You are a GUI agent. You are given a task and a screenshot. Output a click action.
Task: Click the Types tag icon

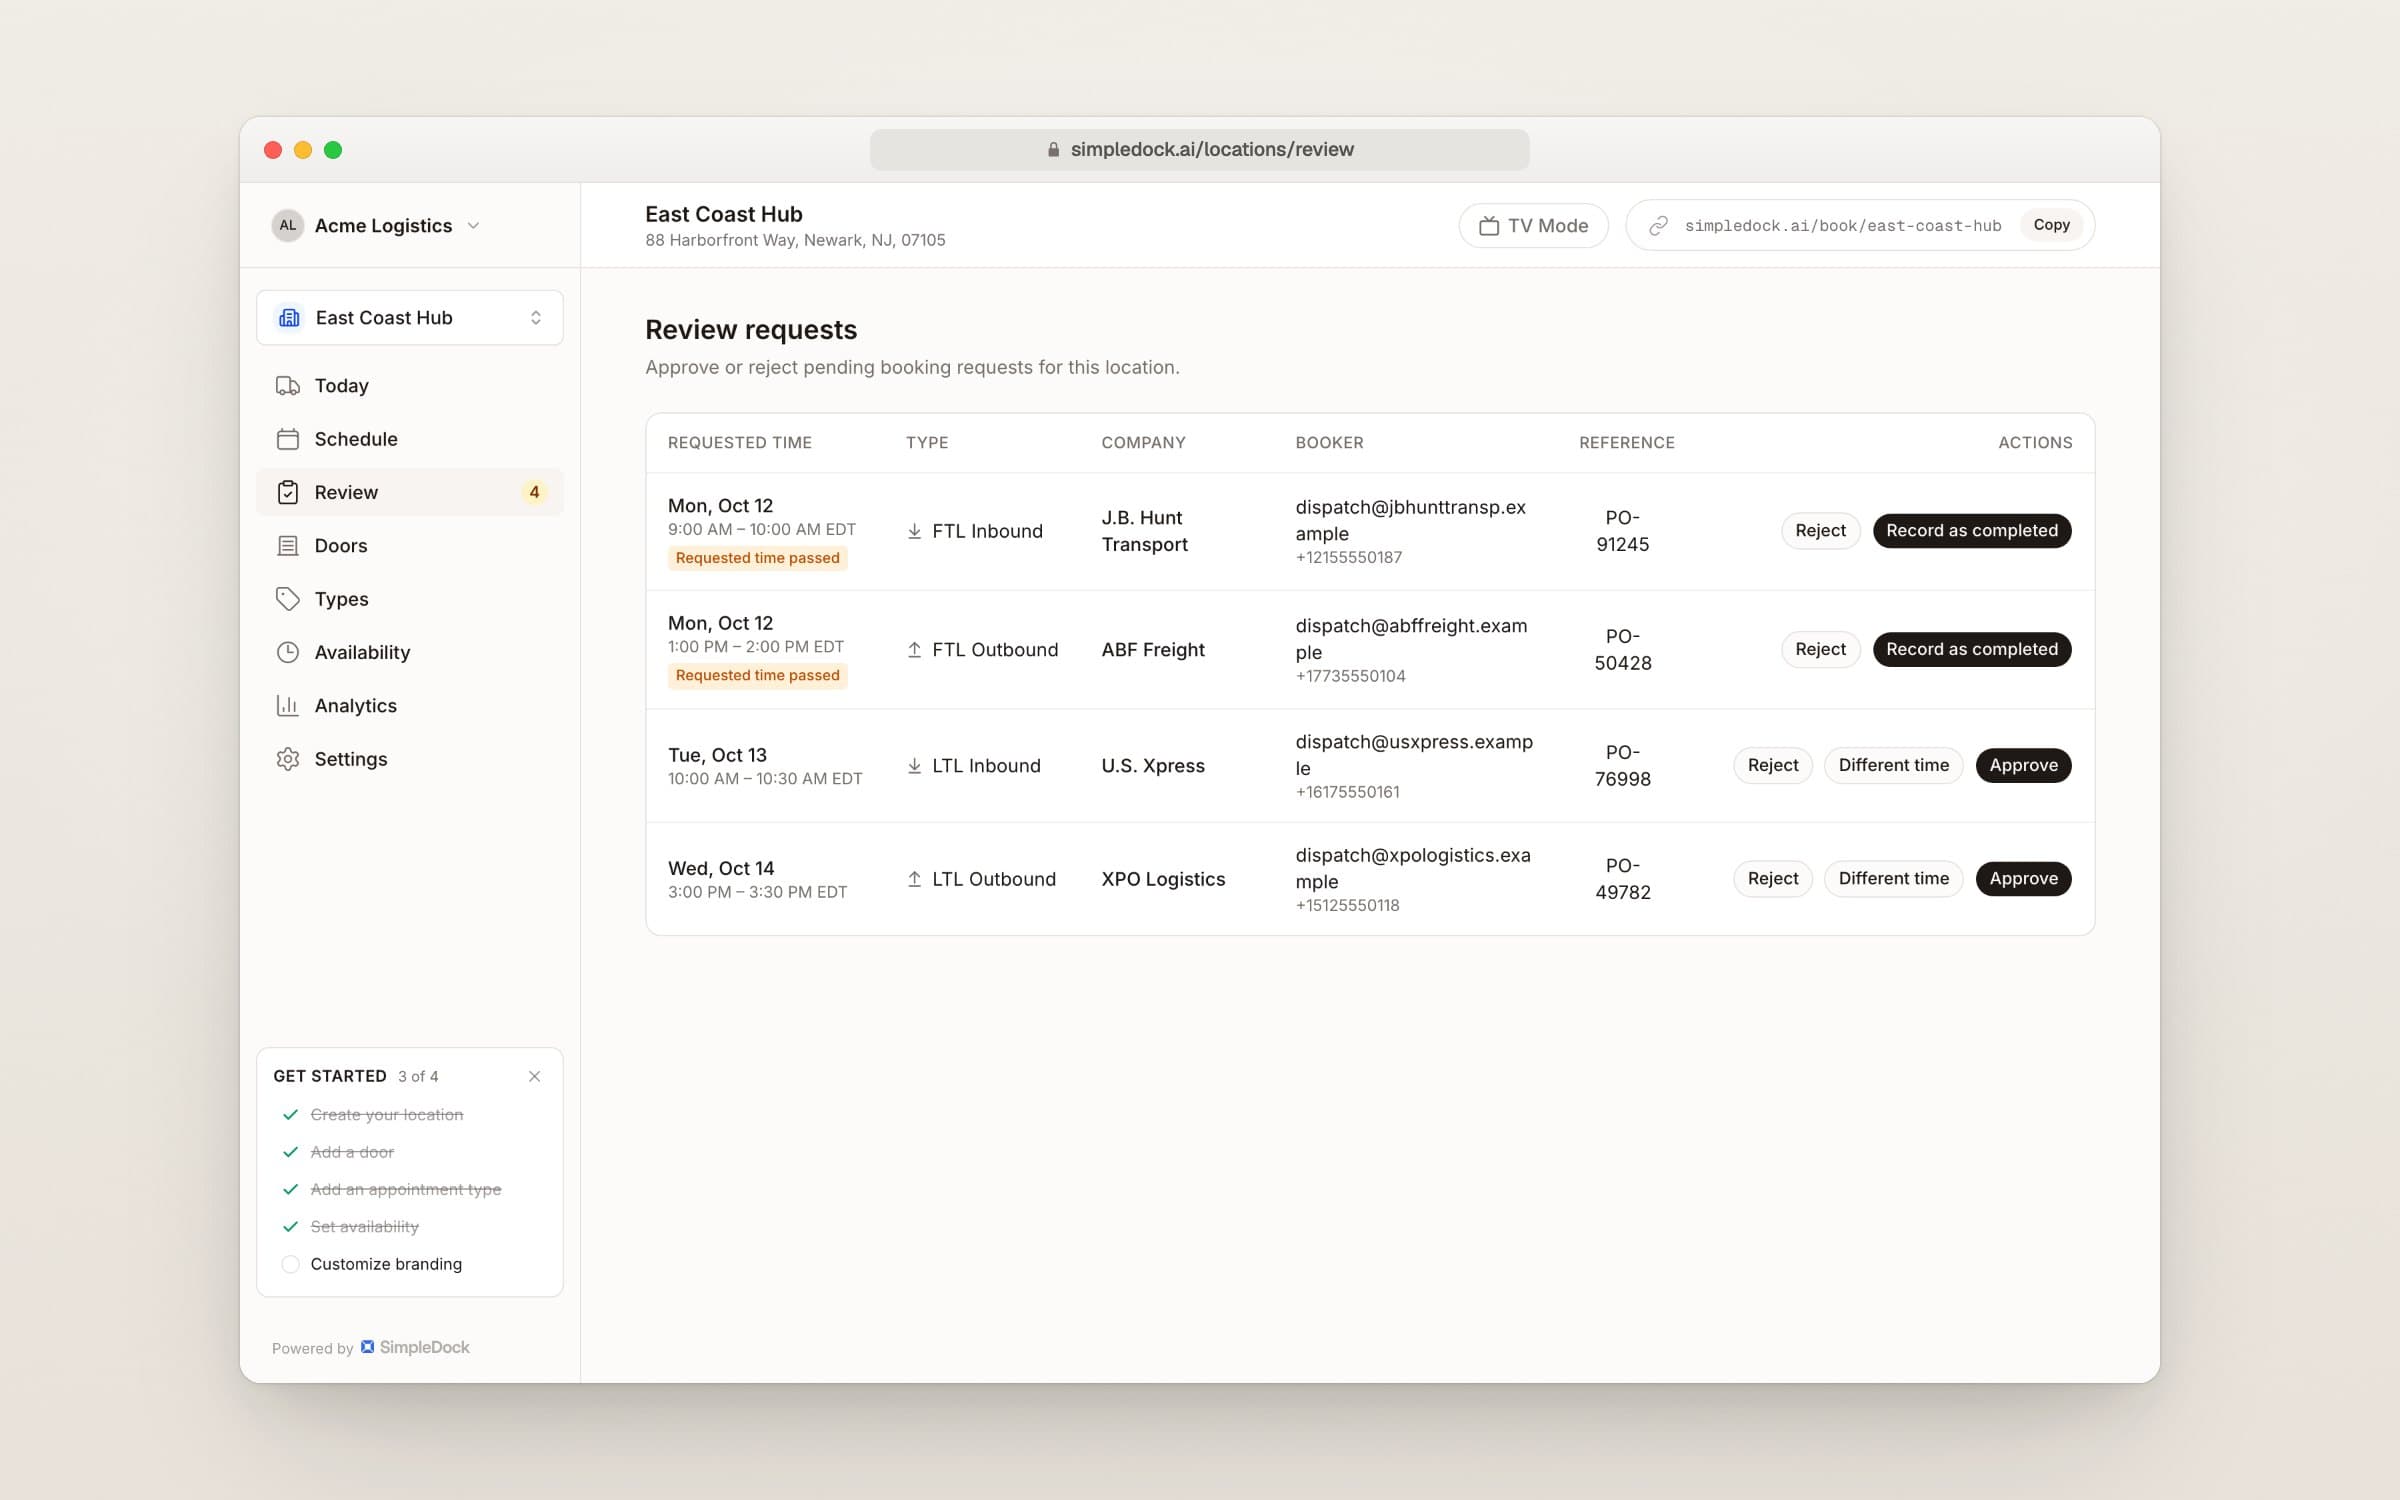tap(288, 599)
